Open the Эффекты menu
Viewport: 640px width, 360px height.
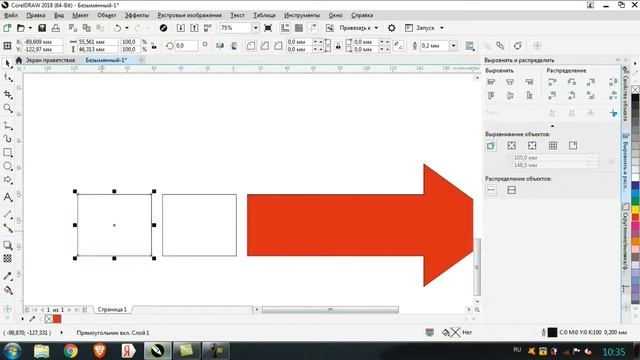(137, 15)
